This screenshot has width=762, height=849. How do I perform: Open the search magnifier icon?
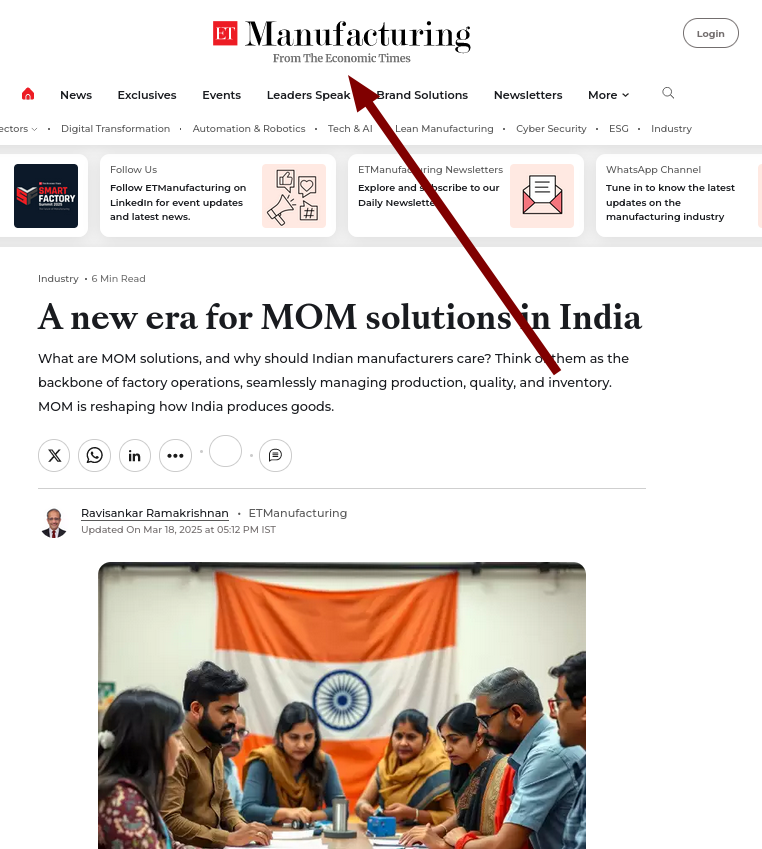(x=668, y=93)
